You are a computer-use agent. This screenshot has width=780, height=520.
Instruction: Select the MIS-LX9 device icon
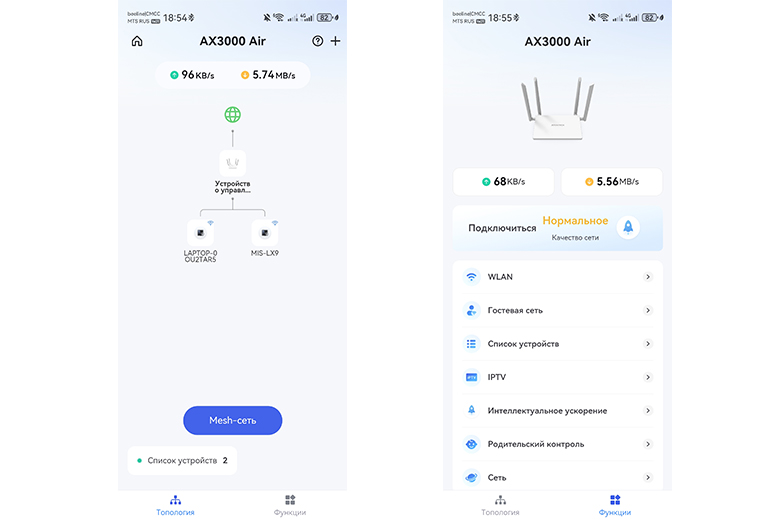[x=265, y=233]
